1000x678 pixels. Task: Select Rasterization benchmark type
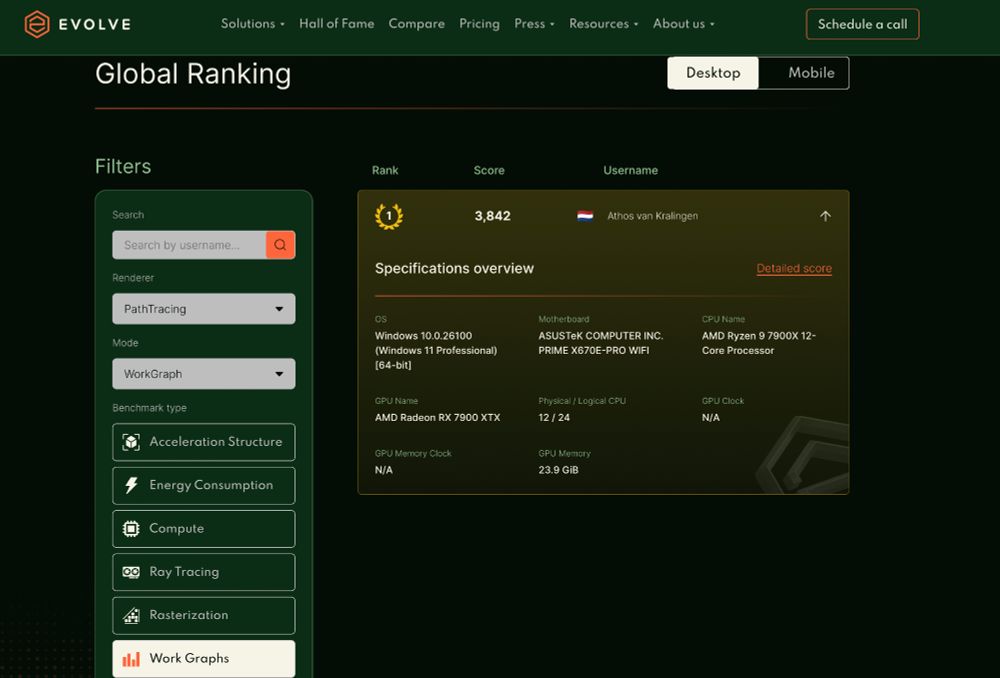tap(204, 615)
